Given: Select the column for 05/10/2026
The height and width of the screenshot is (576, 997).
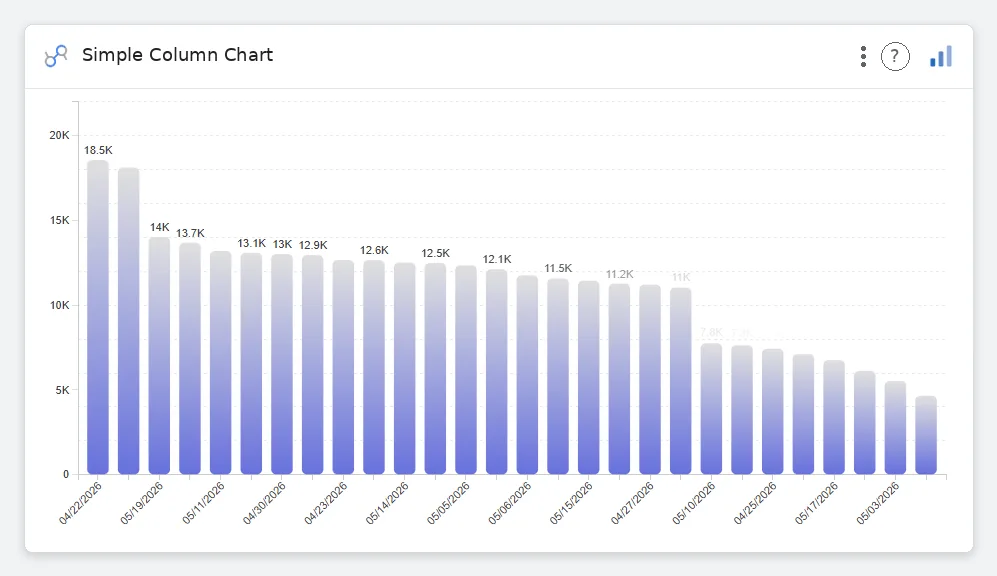Looking at the screenshot, I should pos(712,409).
